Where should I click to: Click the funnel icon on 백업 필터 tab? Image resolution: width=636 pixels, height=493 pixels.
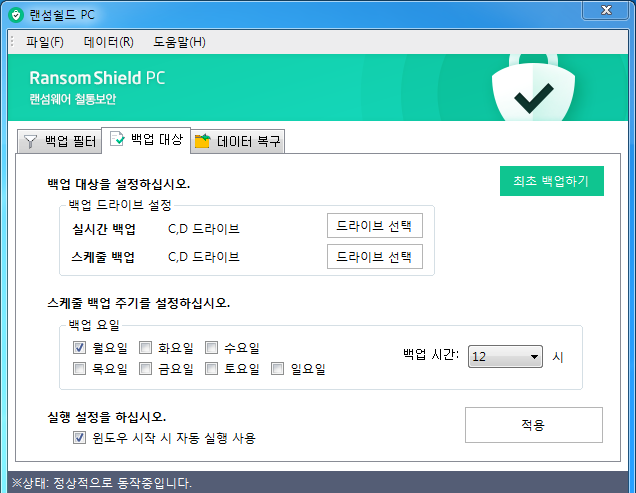pos(30,142)
